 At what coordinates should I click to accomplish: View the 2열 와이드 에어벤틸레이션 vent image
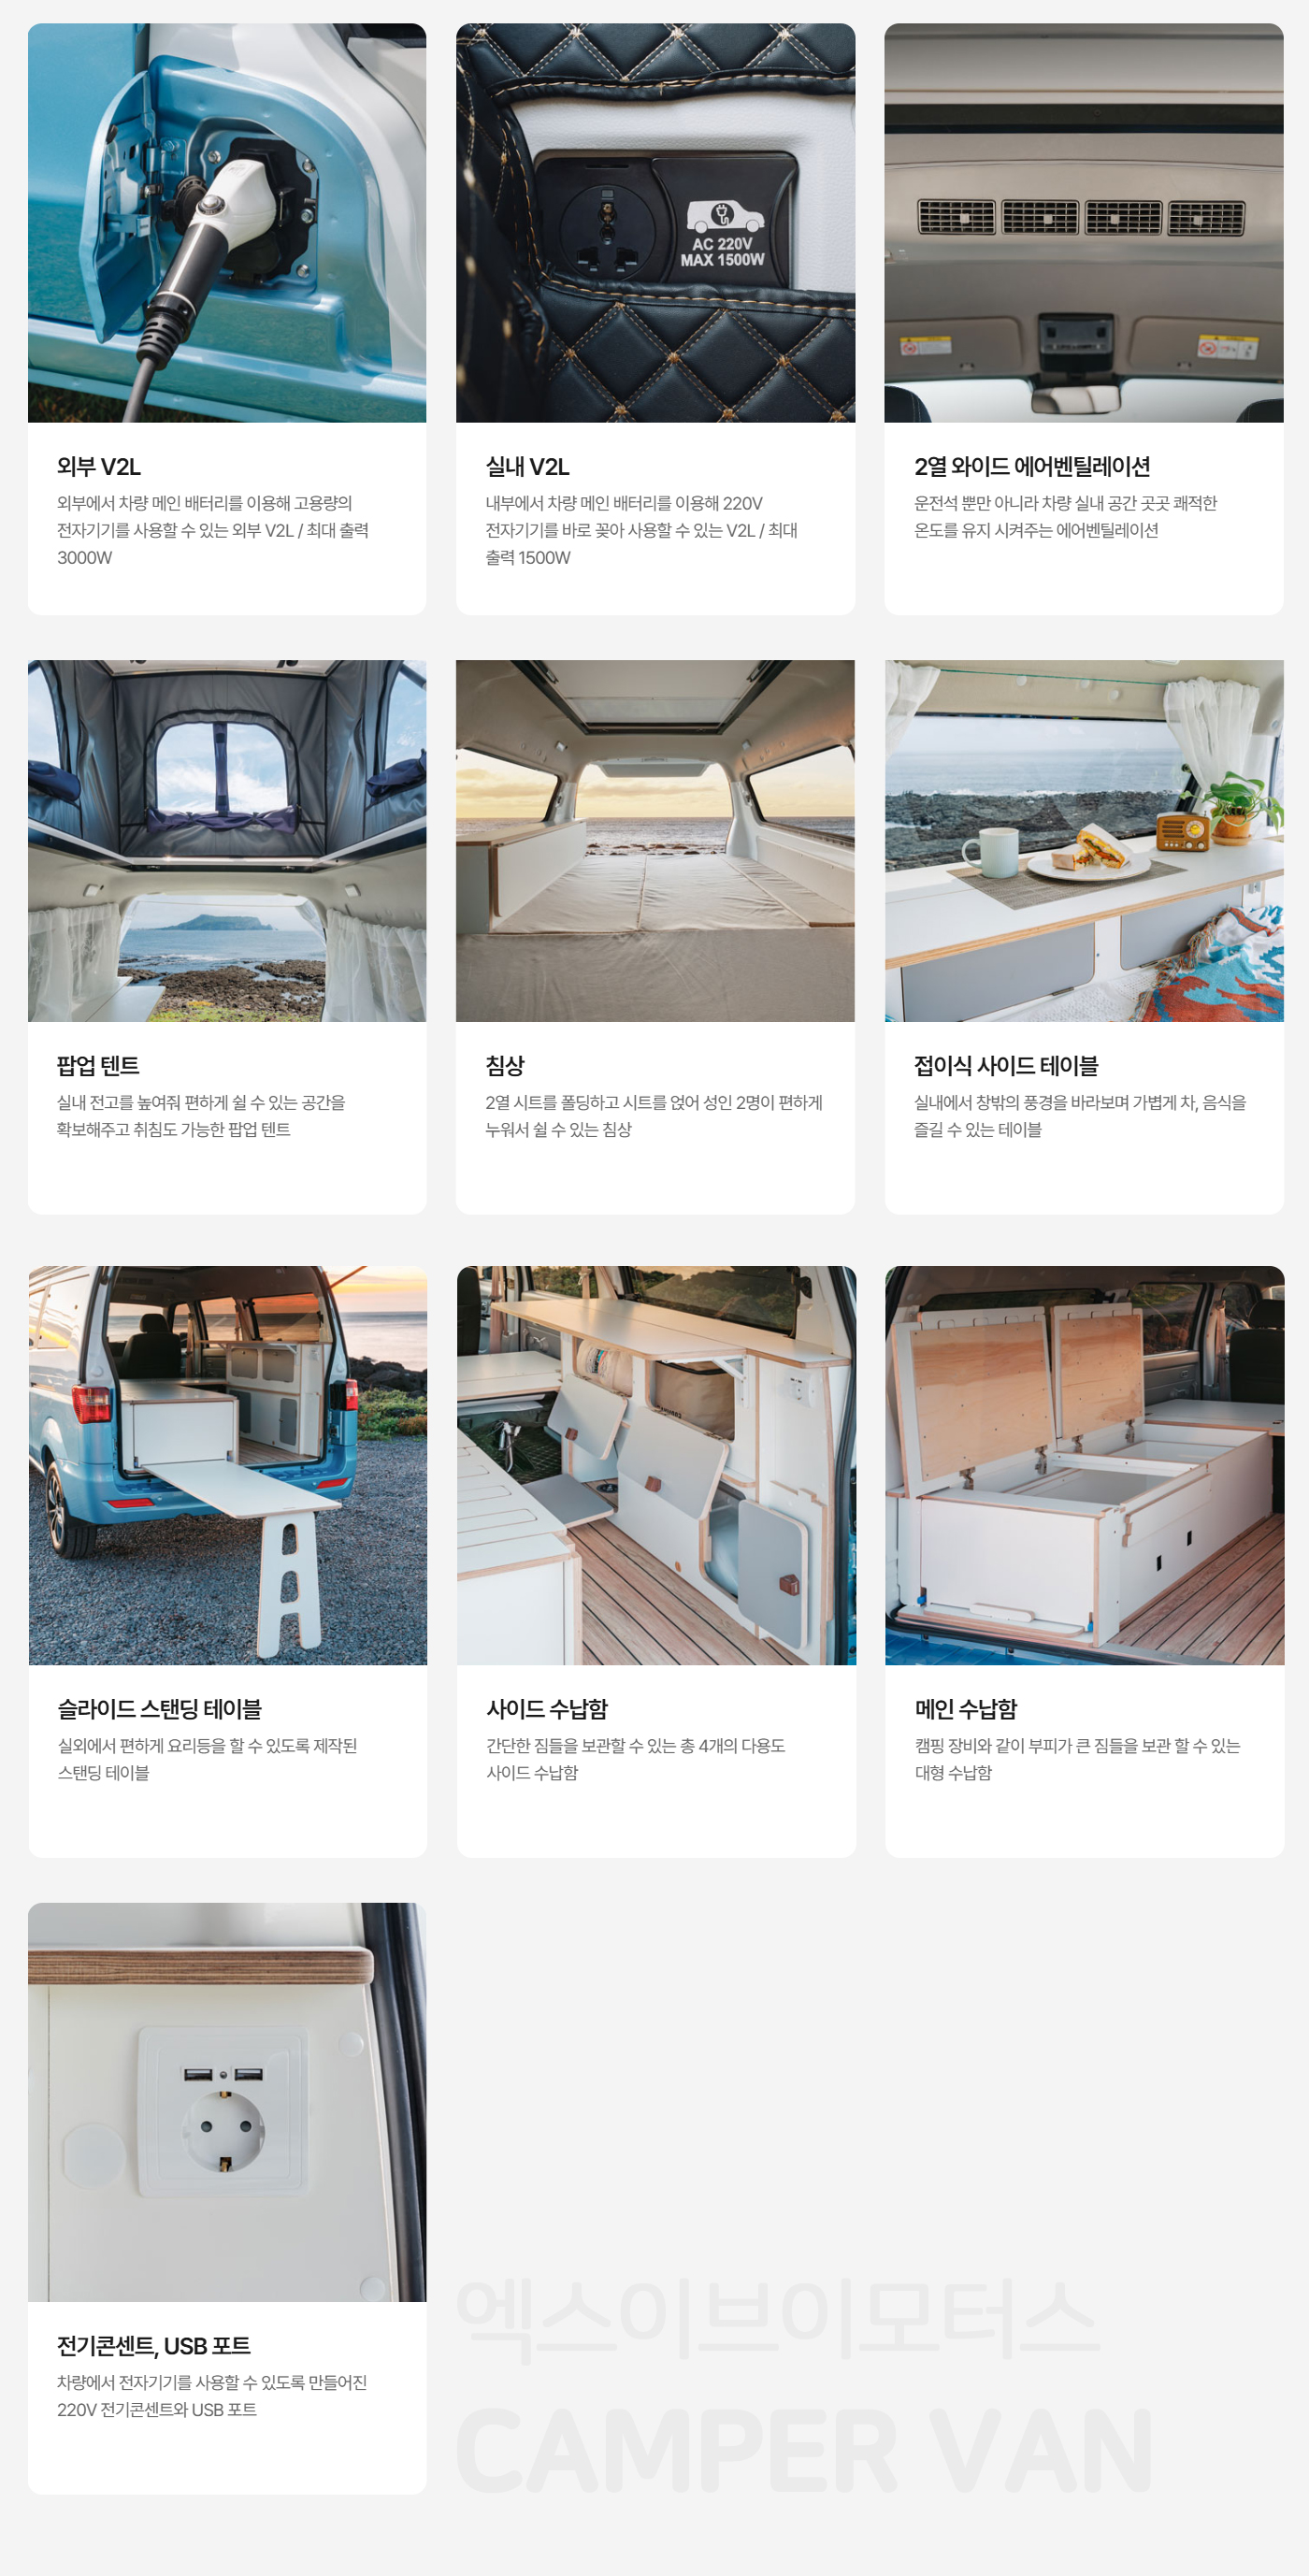click(x=1084, y=223)
